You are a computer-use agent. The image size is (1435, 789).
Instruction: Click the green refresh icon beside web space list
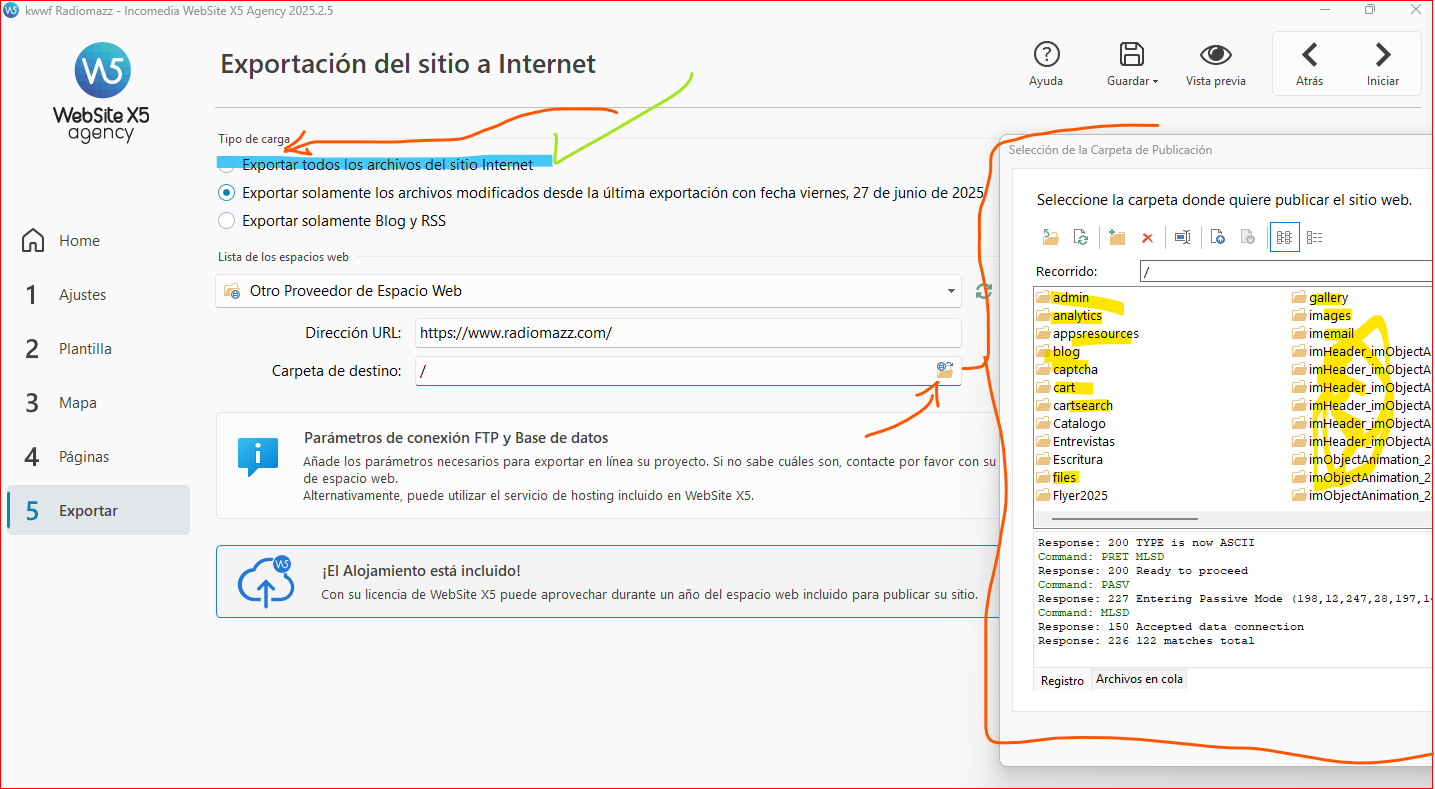pos(984,291)
